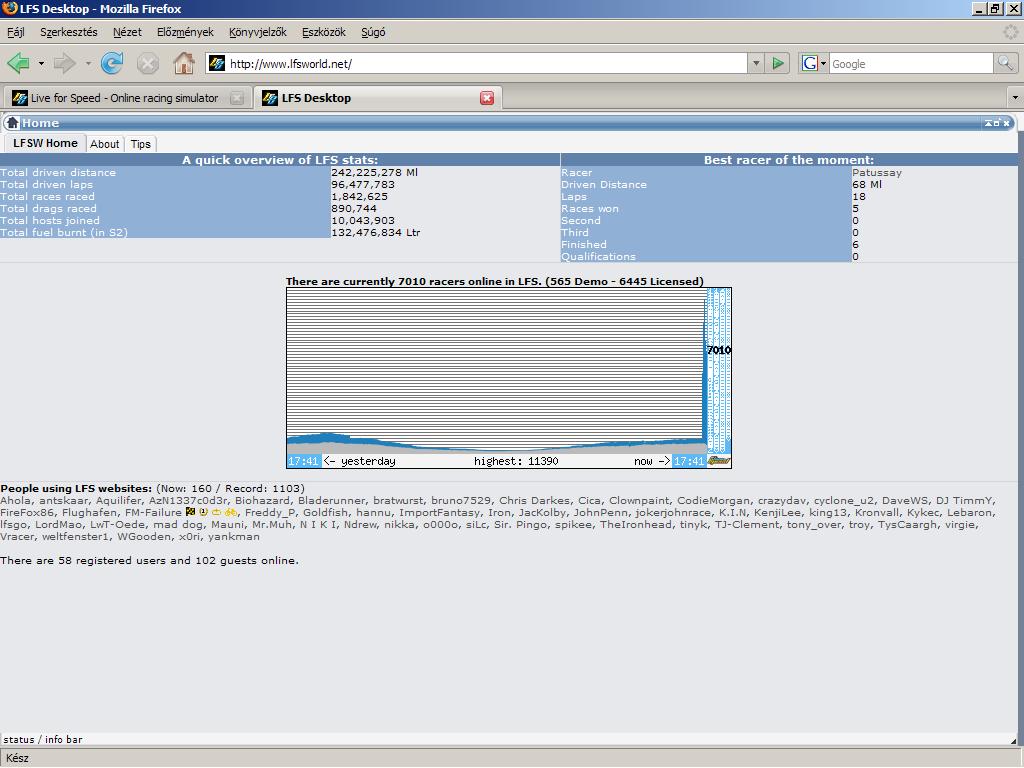Close the LFS Desktop tab

487,98
